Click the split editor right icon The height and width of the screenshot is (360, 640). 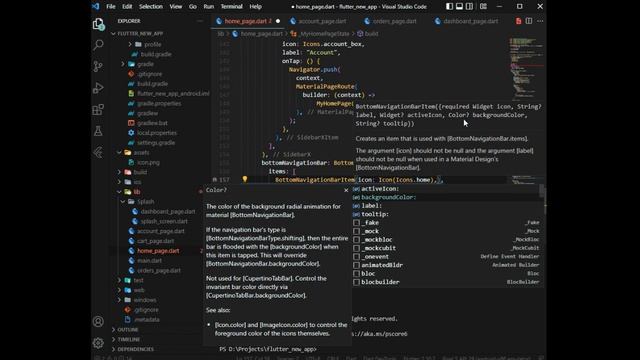[x=529, y=21]
